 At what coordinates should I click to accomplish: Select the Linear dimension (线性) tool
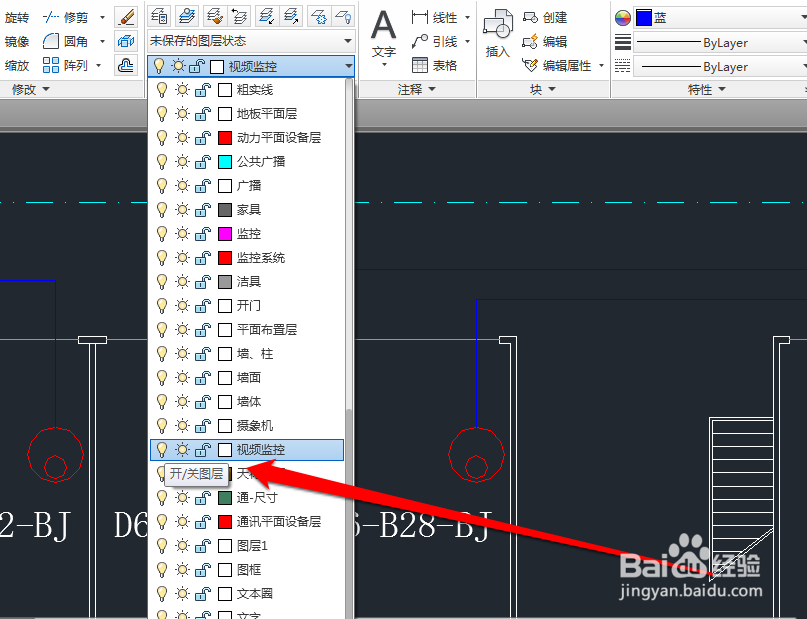click(x=434, y=17)
